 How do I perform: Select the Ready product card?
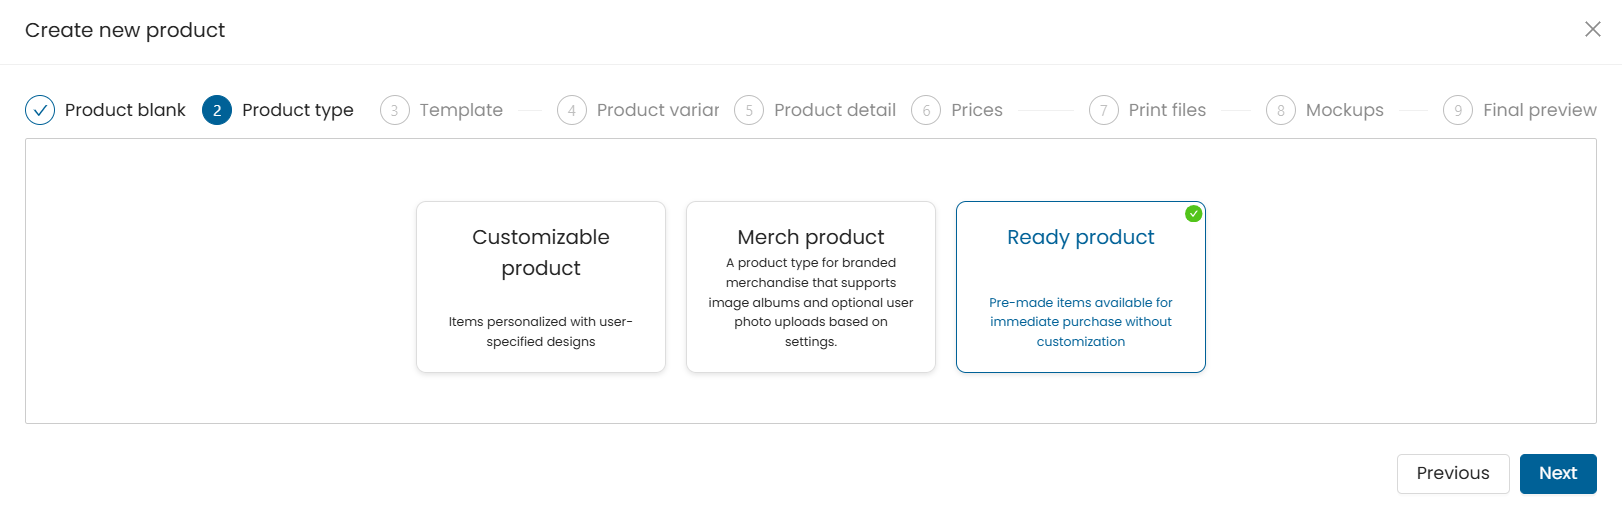(x=1081, y=287)
